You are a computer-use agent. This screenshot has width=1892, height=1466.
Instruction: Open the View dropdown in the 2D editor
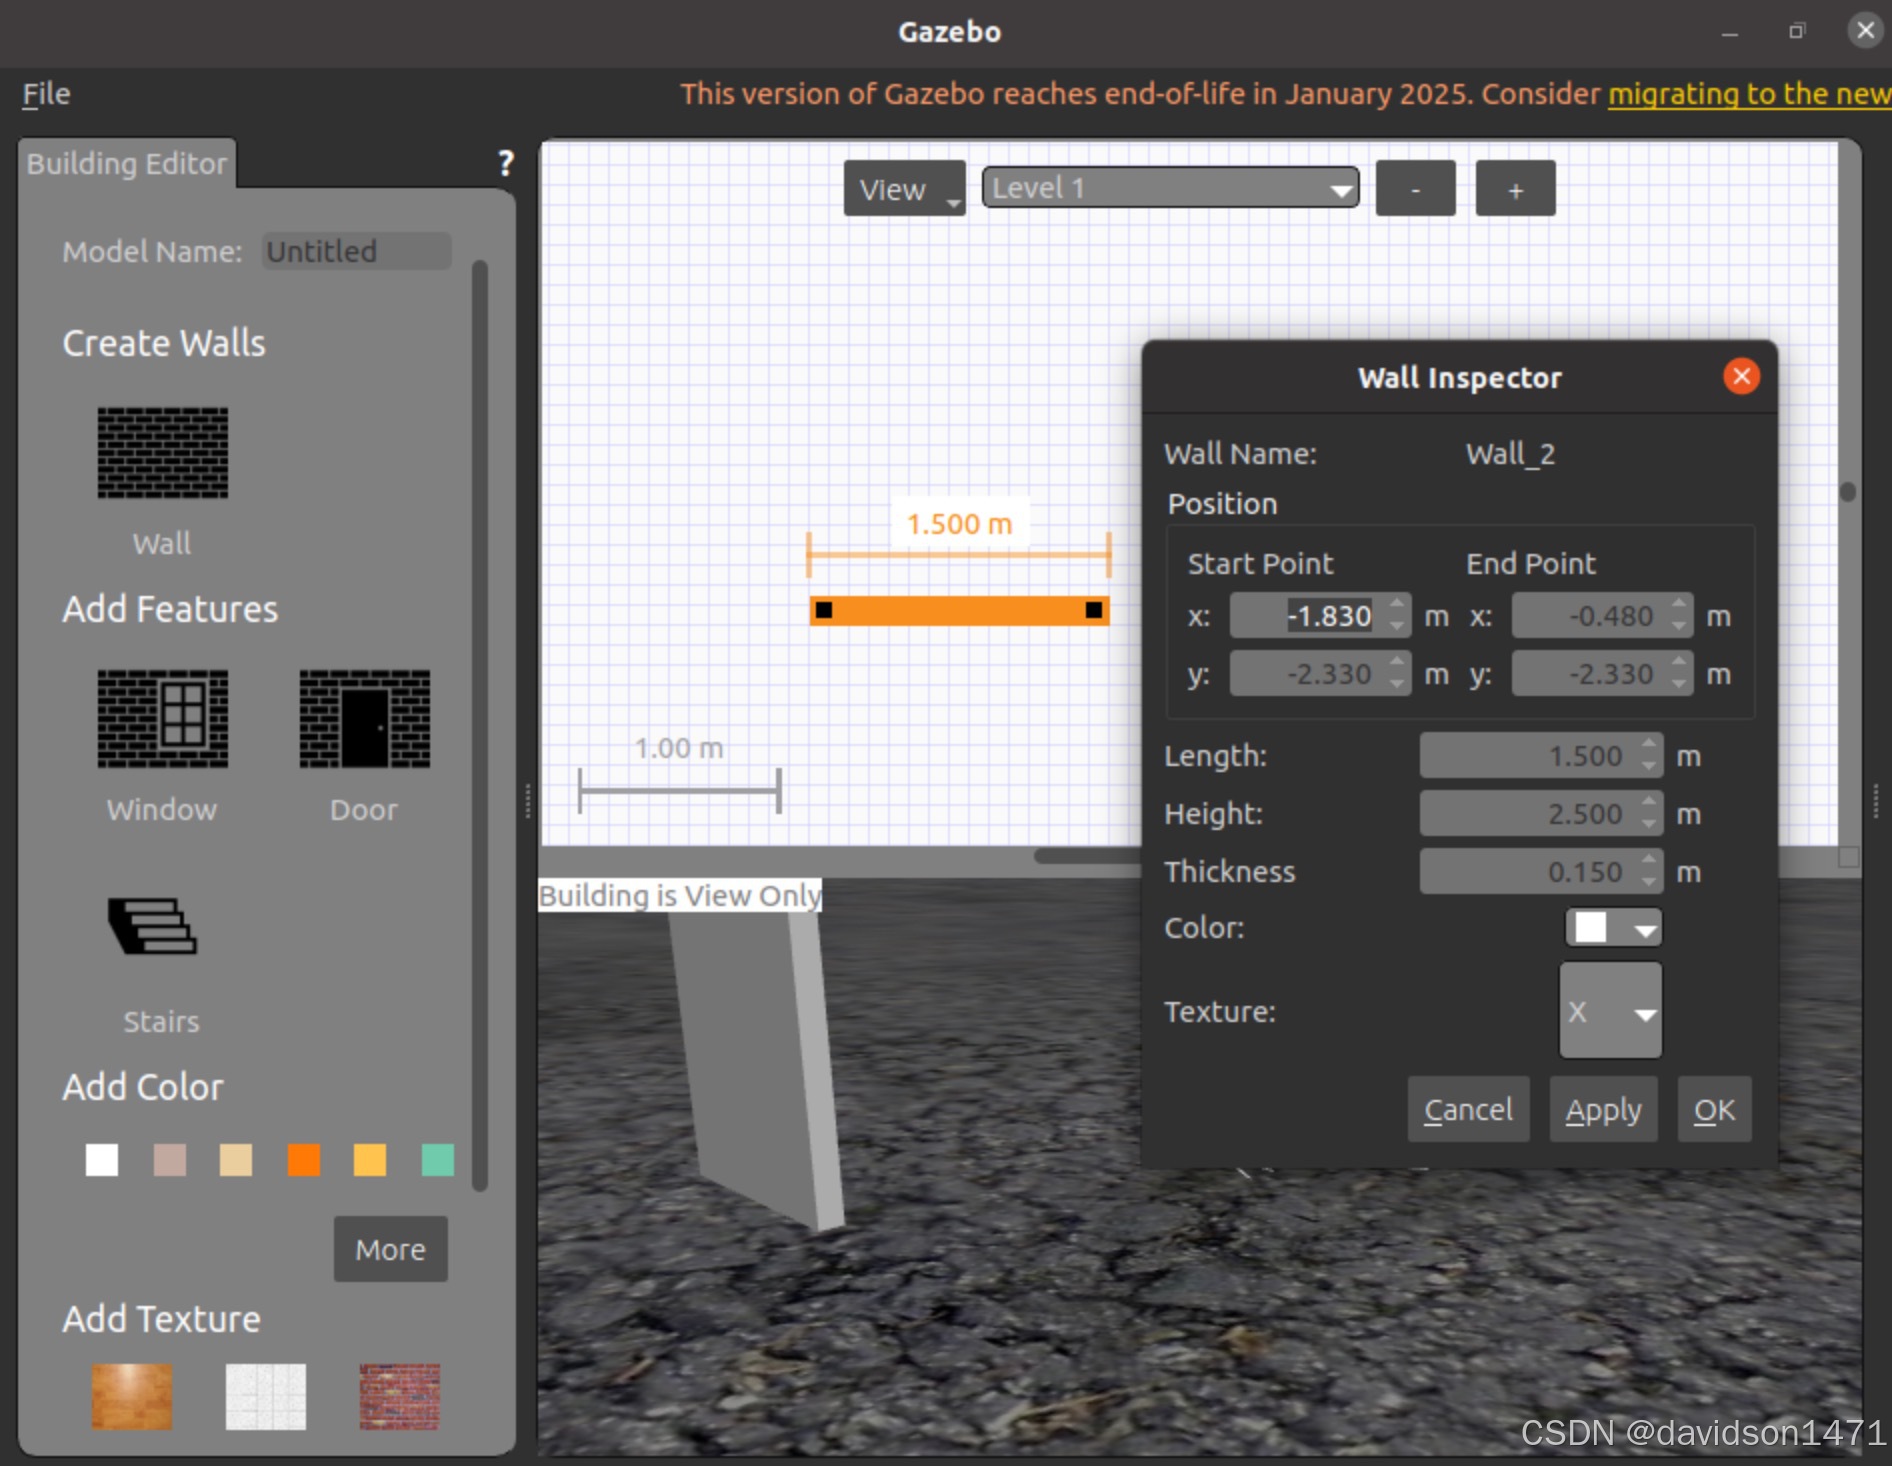click(x=905, y=188)
